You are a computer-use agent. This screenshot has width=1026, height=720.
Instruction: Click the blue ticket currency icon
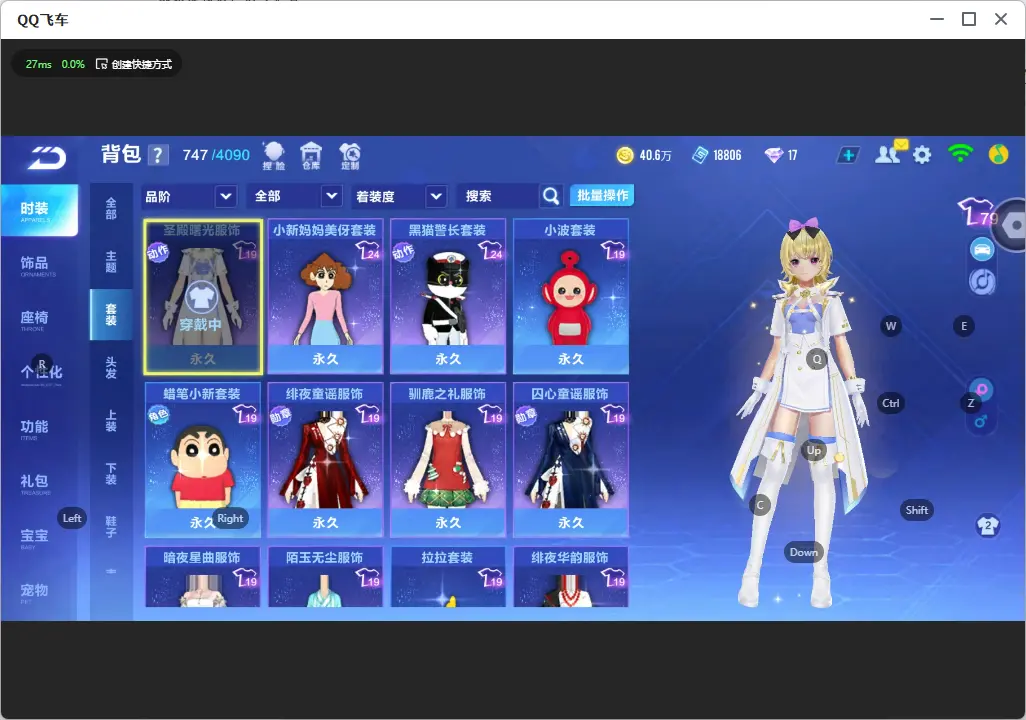pos(699,155)
